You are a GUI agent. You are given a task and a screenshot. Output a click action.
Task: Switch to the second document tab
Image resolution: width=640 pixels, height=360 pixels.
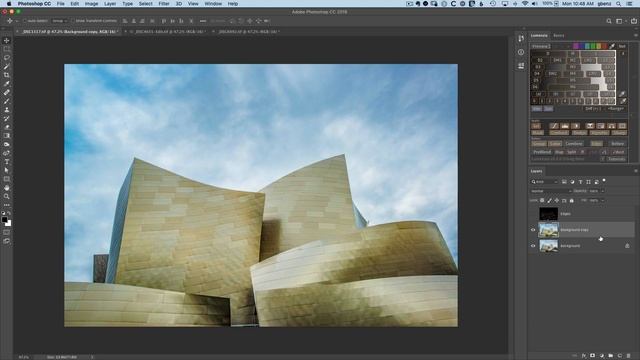coord(169,31)
